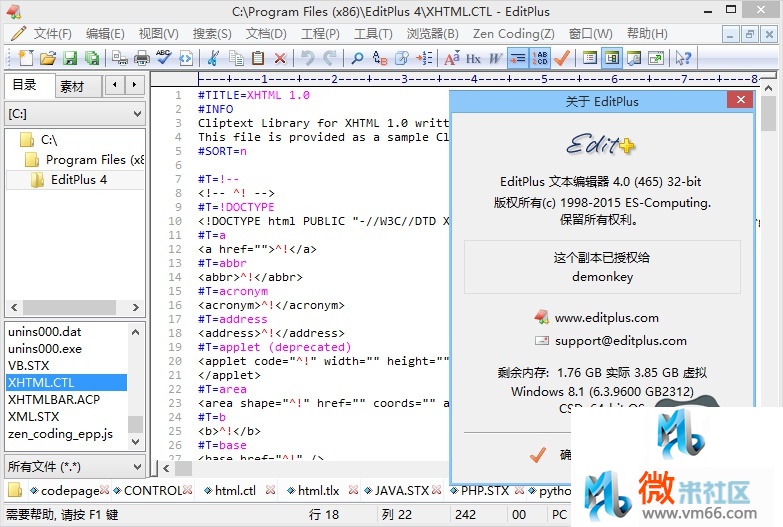Open the Zen Coding(Z) menu
This screenshot has width=783, height=527.
pos(513,33)
